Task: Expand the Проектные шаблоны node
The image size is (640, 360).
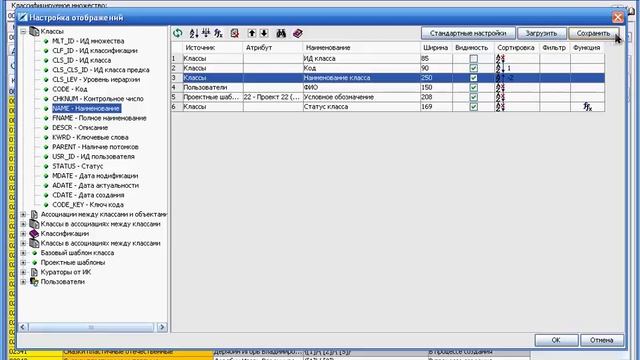Action: point(23,262)
